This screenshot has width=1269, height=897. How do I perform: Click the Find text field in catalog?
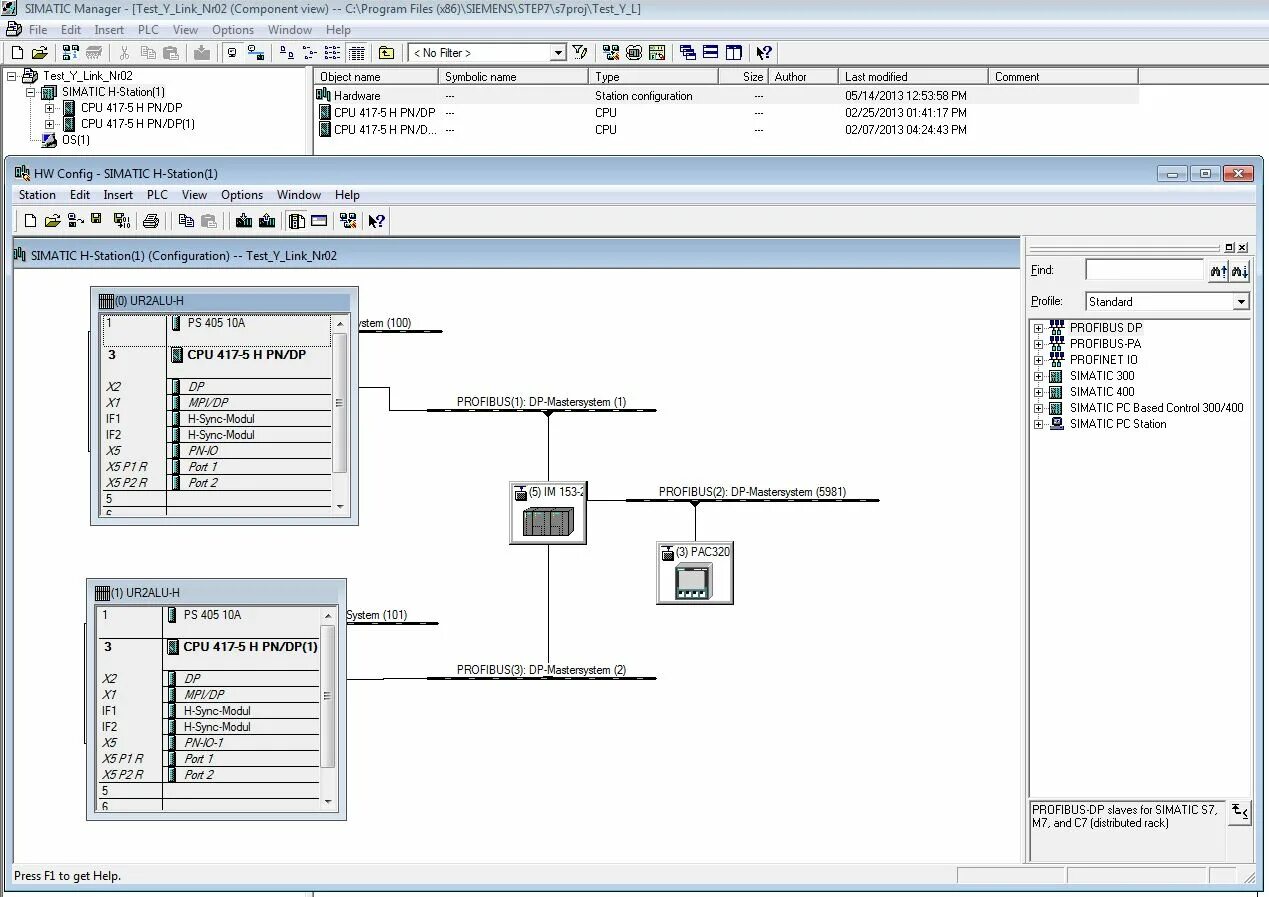click(x=1144, y=270)
